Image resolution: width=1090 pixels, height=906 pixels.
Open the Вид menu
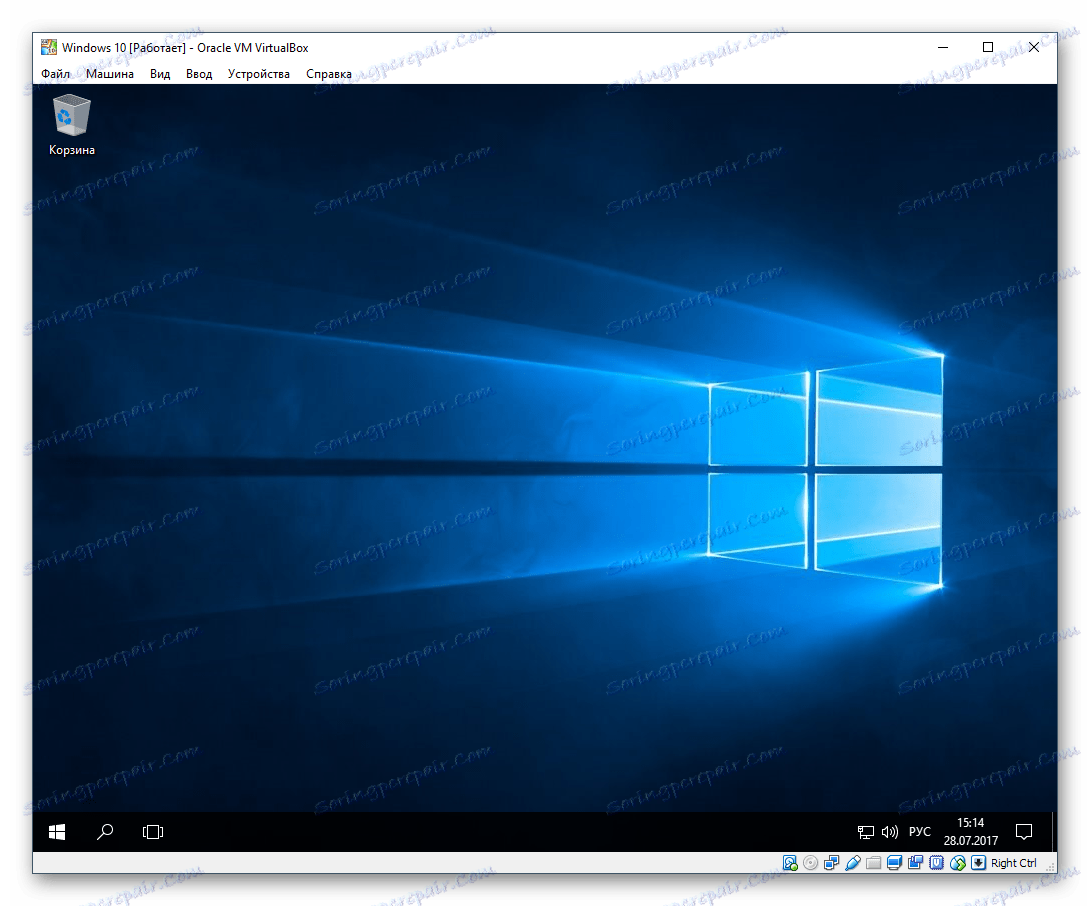pos(160,74)
